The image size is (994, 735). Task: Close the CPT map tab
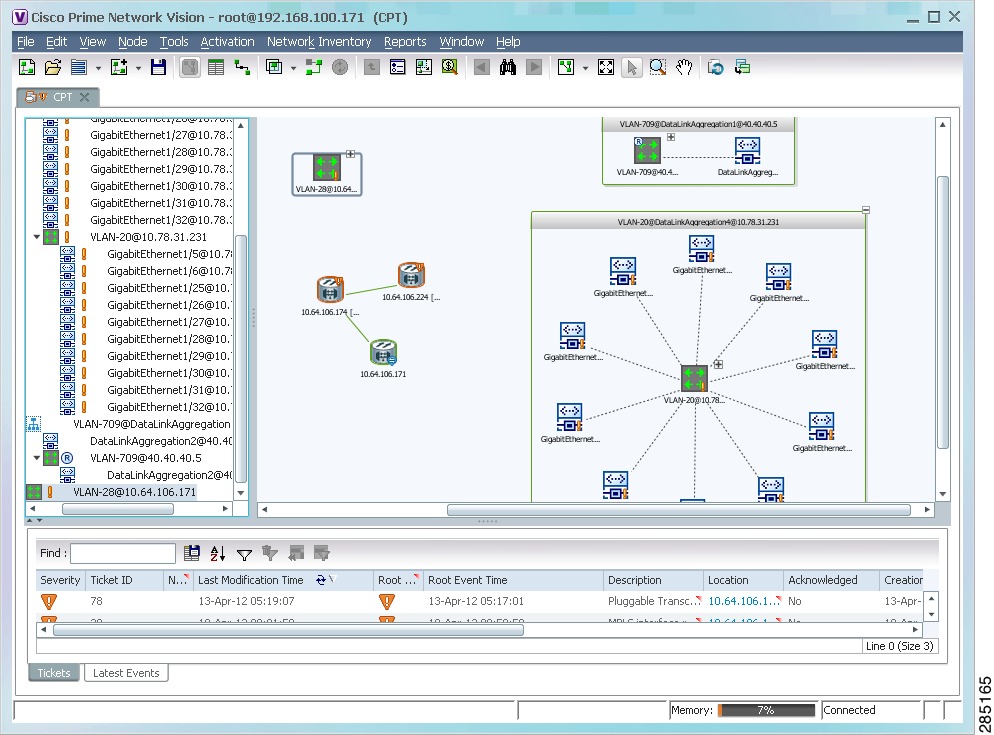[85, 97]
